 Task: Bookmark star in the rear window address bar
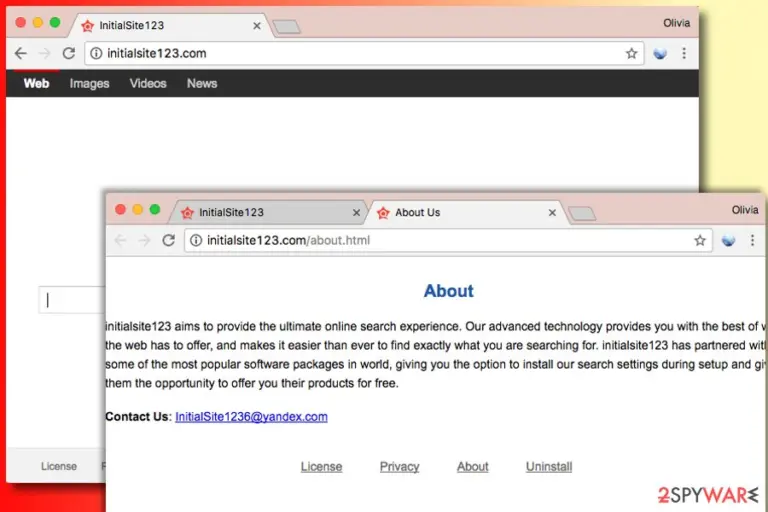(x=631, y=53)
